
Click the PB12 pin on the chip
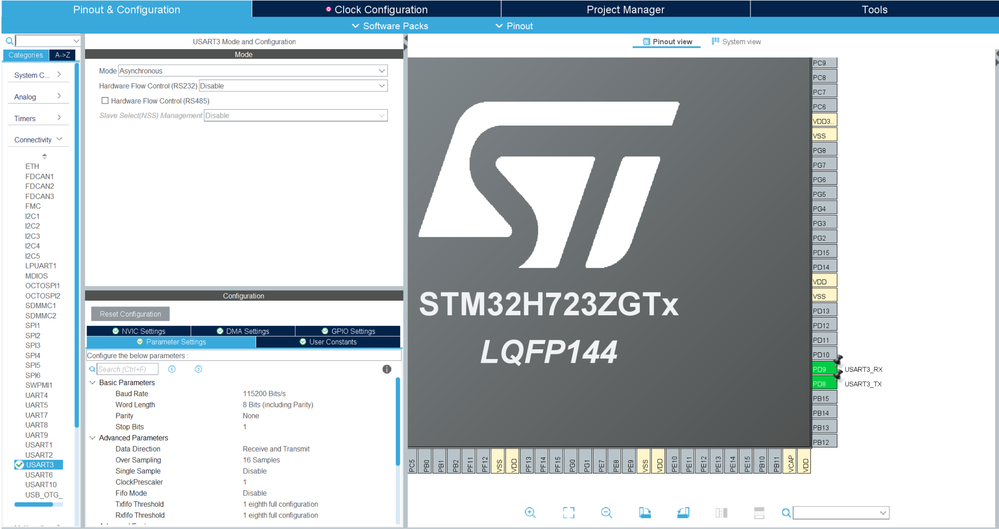(824, 442)
